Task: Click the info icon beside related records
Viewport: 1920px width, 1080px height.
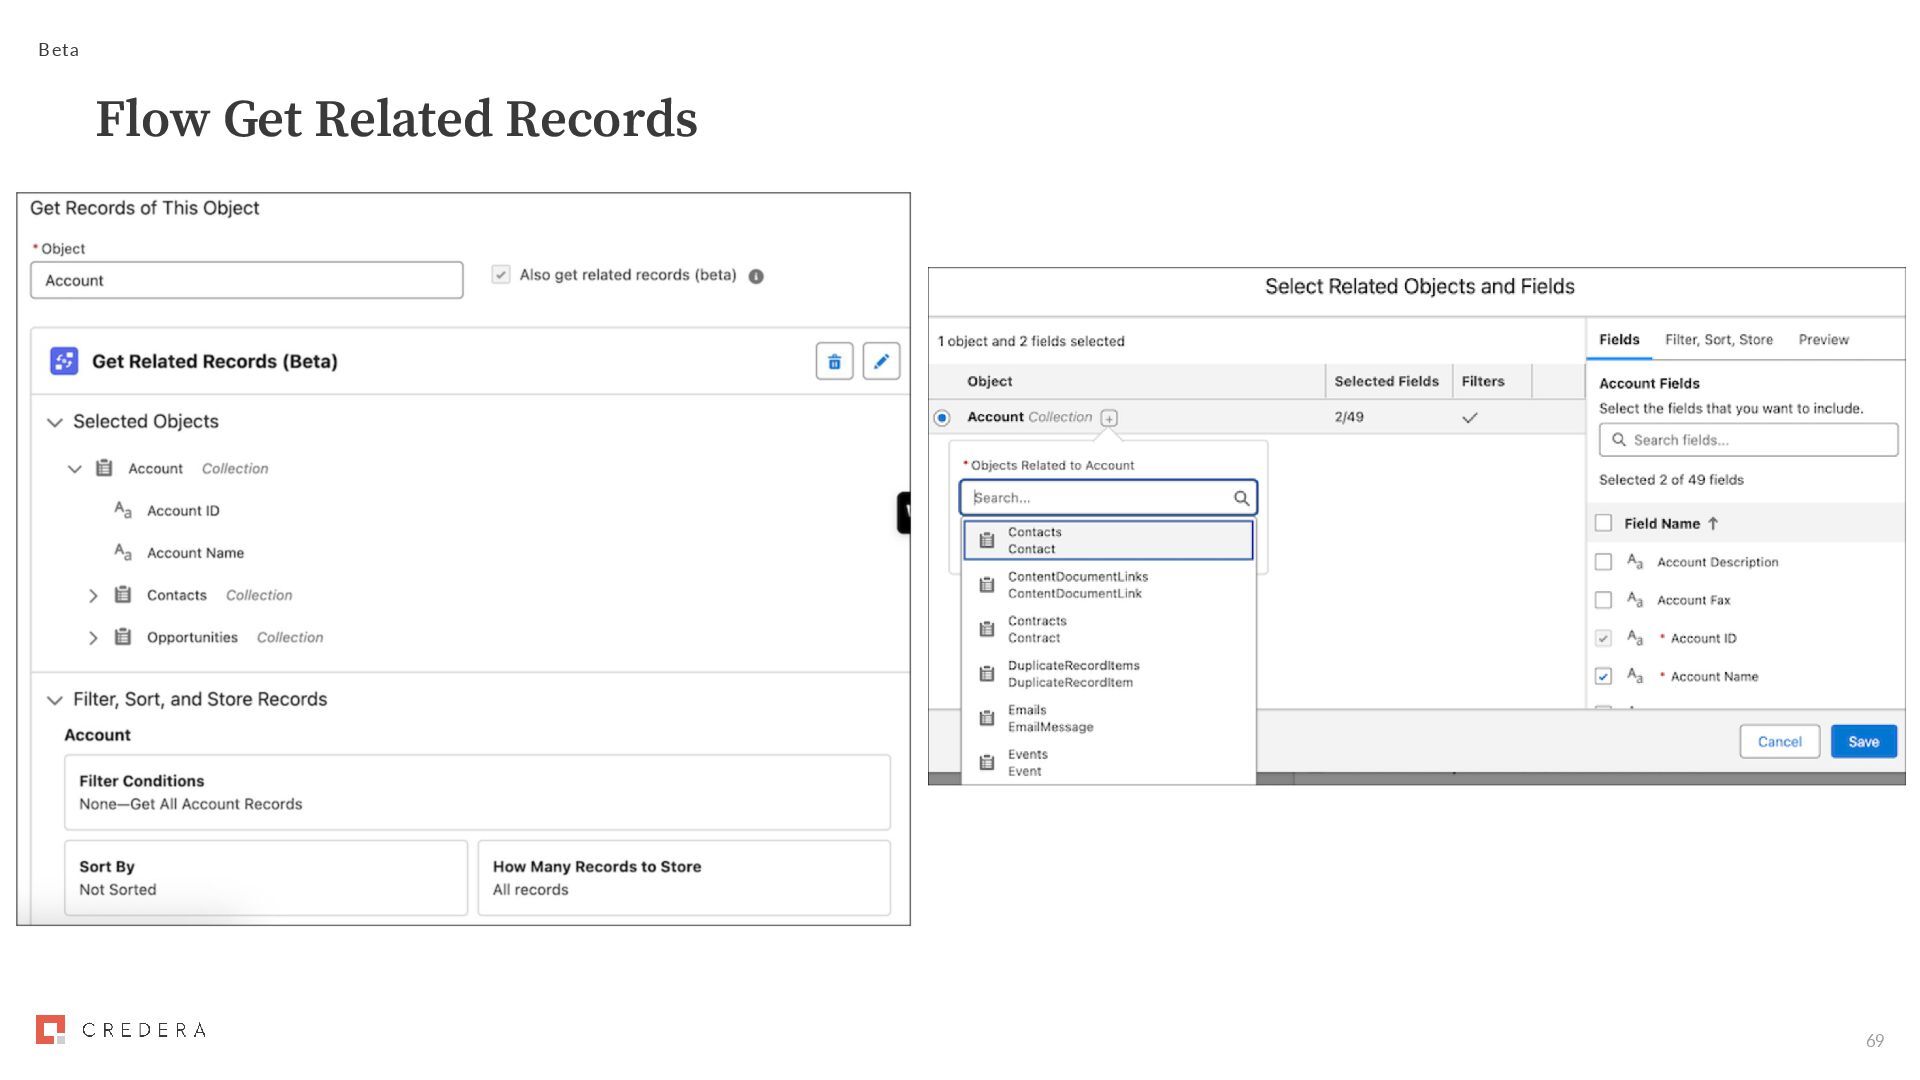Action: click(x=756, y=276)
